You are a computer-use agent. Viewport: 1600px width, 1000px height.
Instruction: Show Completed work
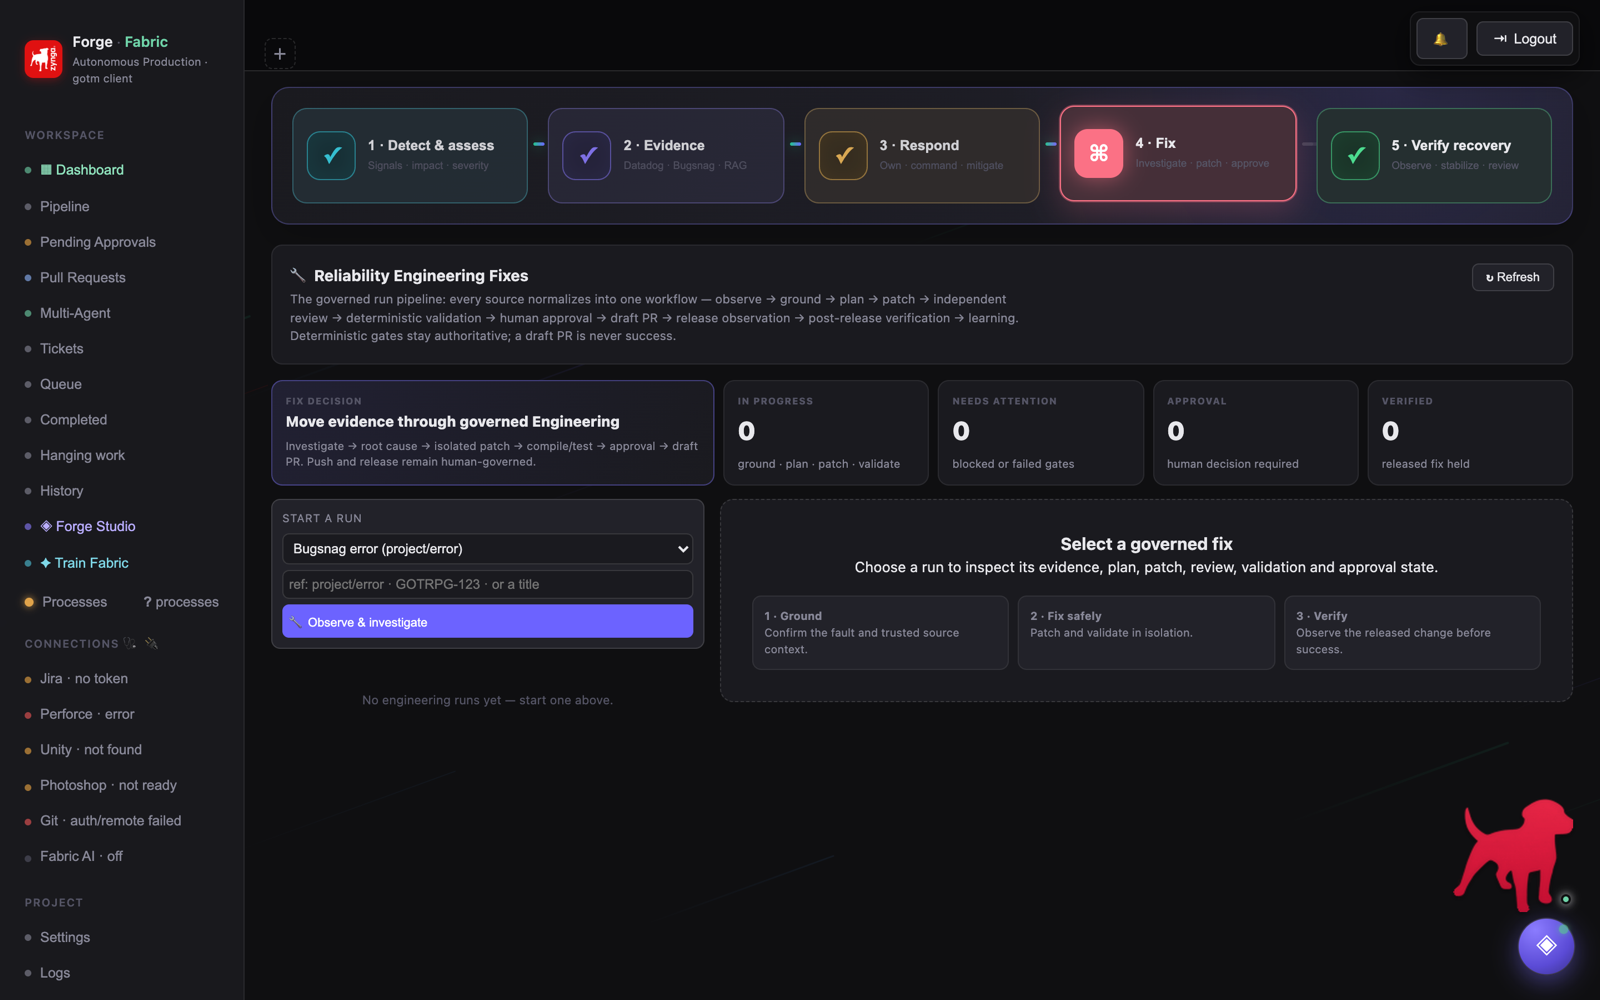73,420
